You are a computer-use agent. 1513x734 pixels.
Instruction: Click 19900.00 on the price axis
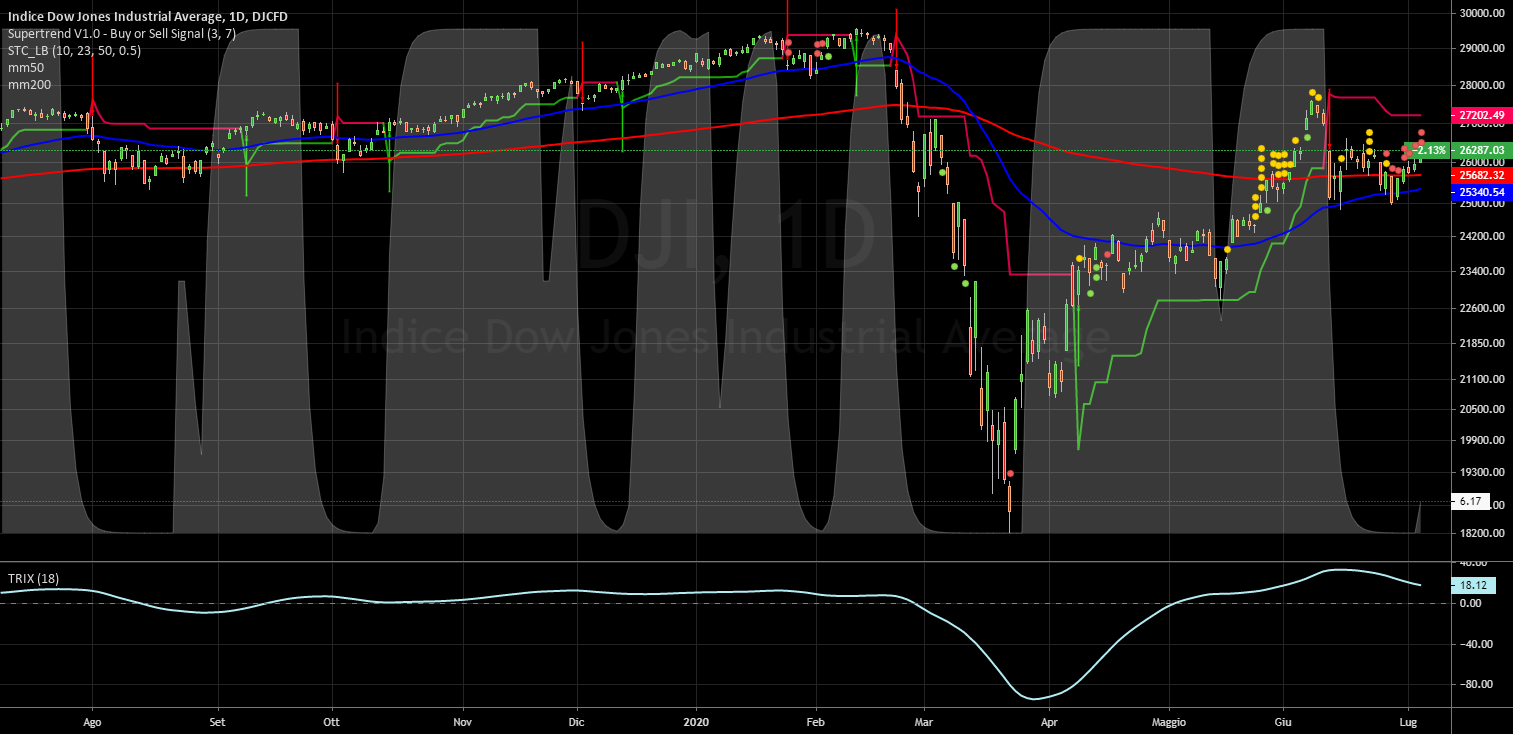click(1481, 440)
